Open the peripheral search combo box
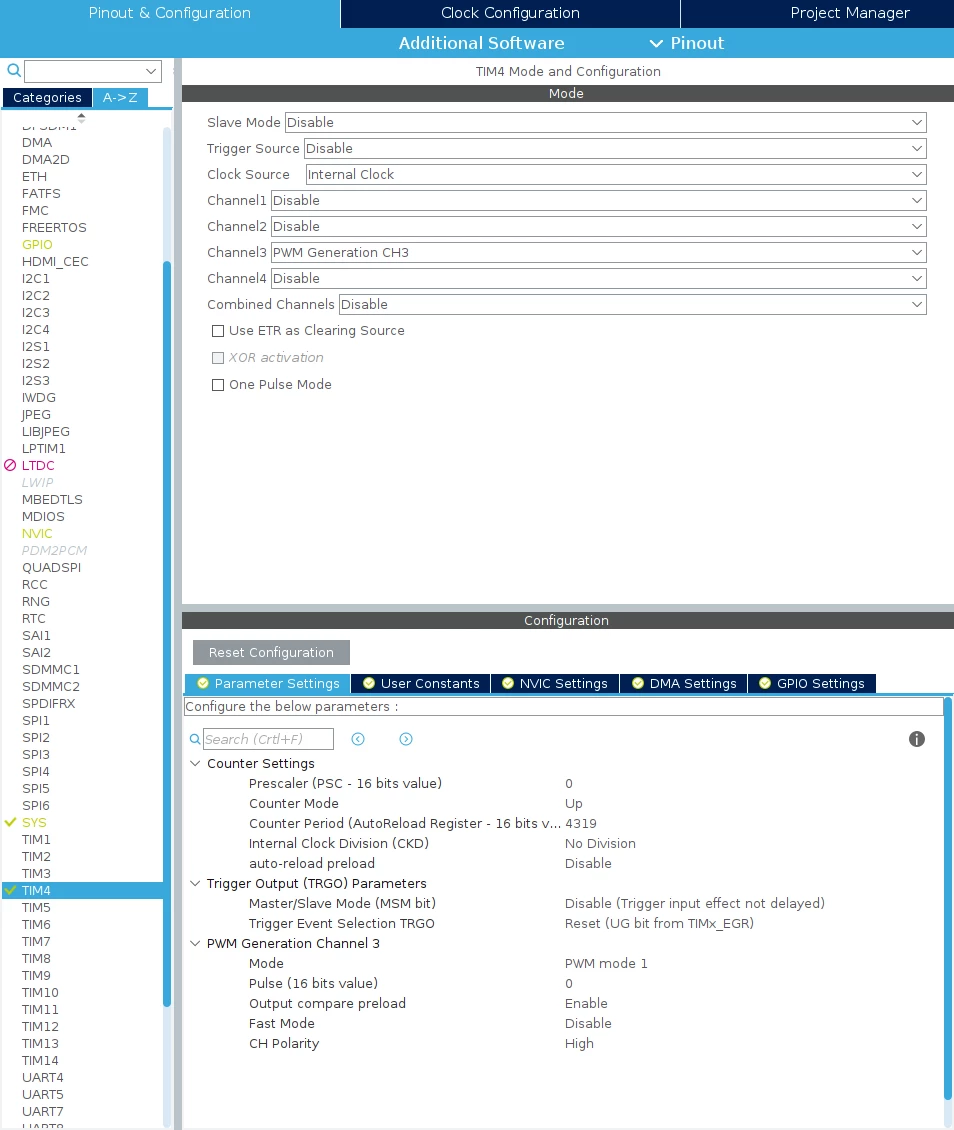Screen dimensions: 954x1130 [93, 71]
